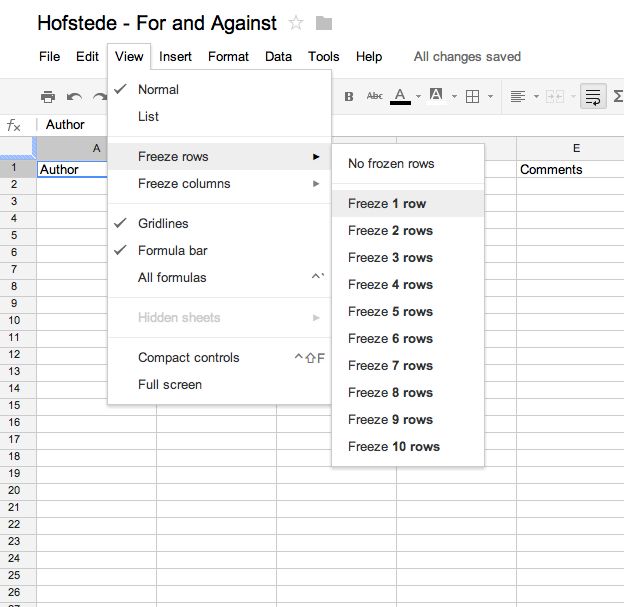Switch to Full screen
624x607 pixels.
point(219,385)
